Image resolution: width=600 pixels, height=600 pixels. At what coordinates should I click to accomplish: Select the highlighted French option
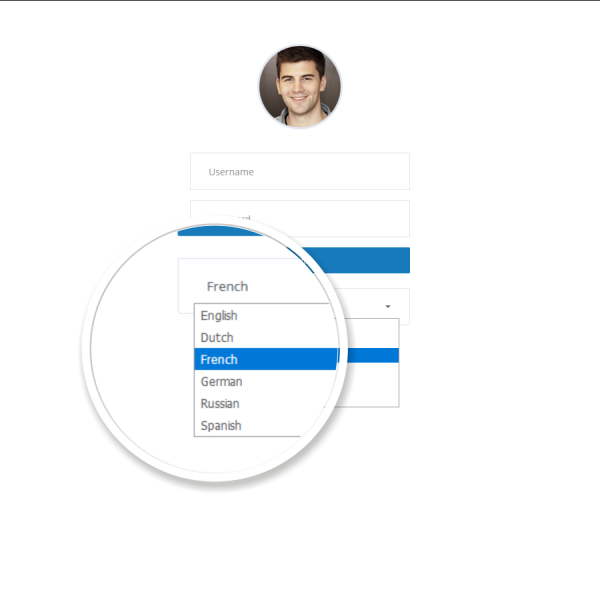(219, 359)
